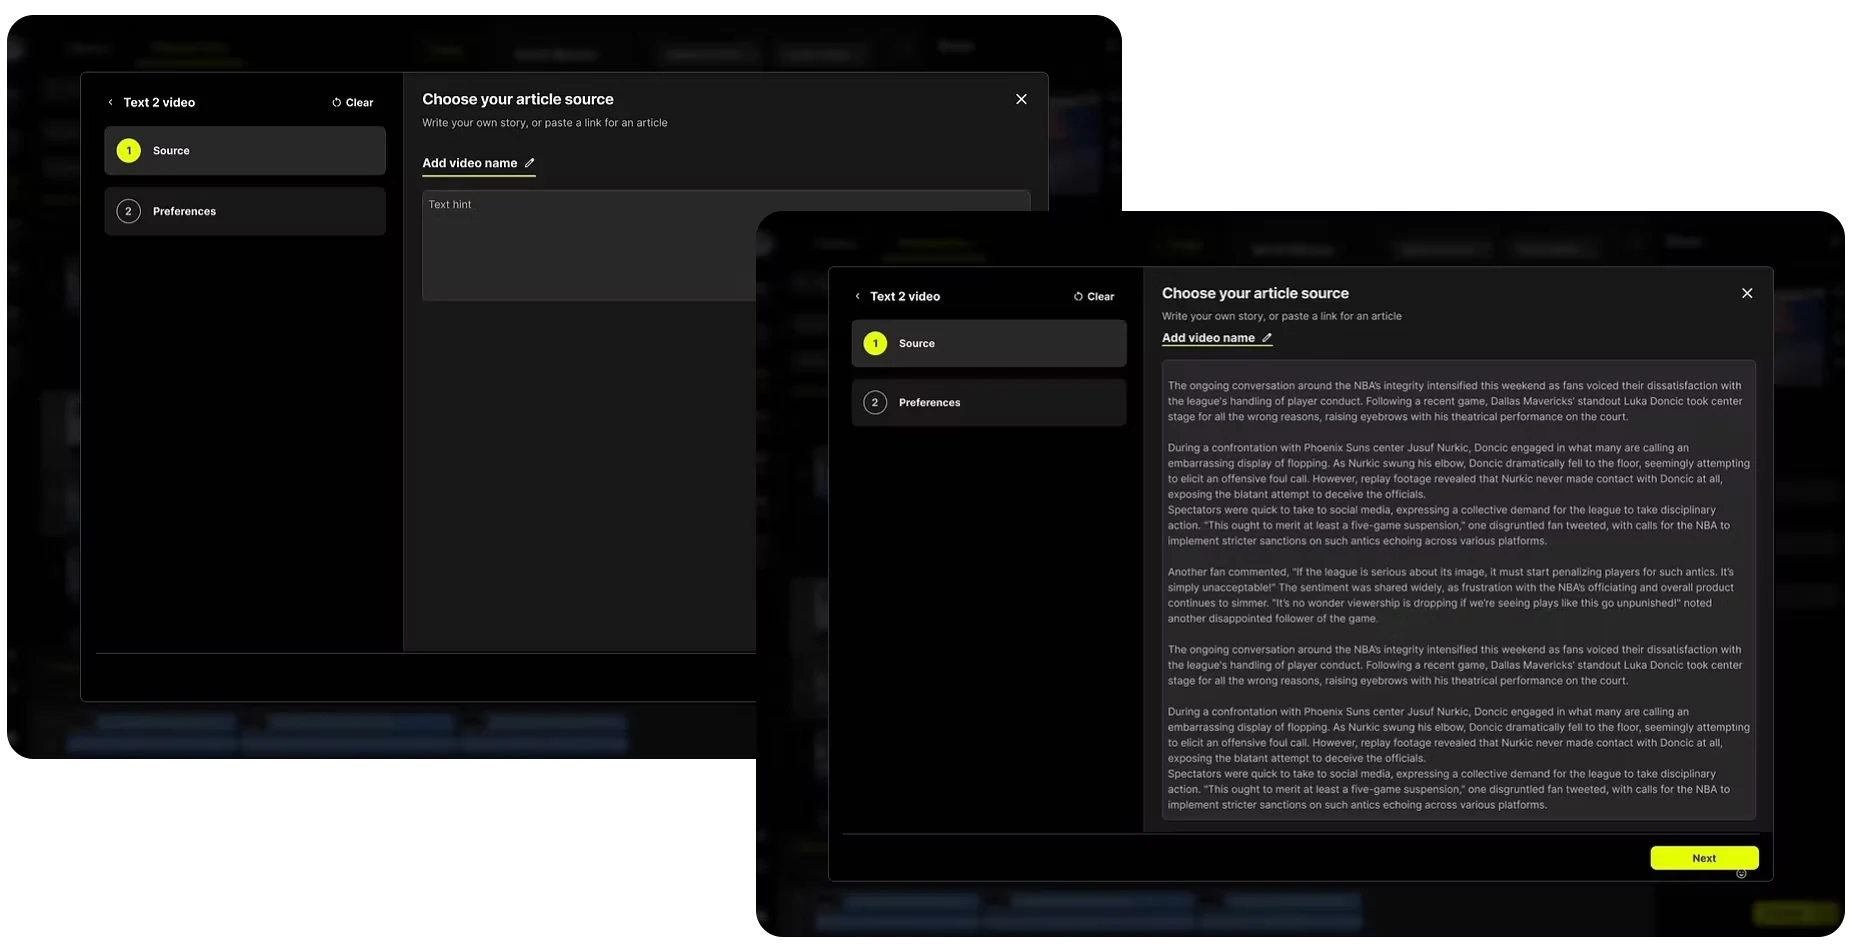Click the pencil icon next to Add video name in the rear window

(x=530, y=163)
